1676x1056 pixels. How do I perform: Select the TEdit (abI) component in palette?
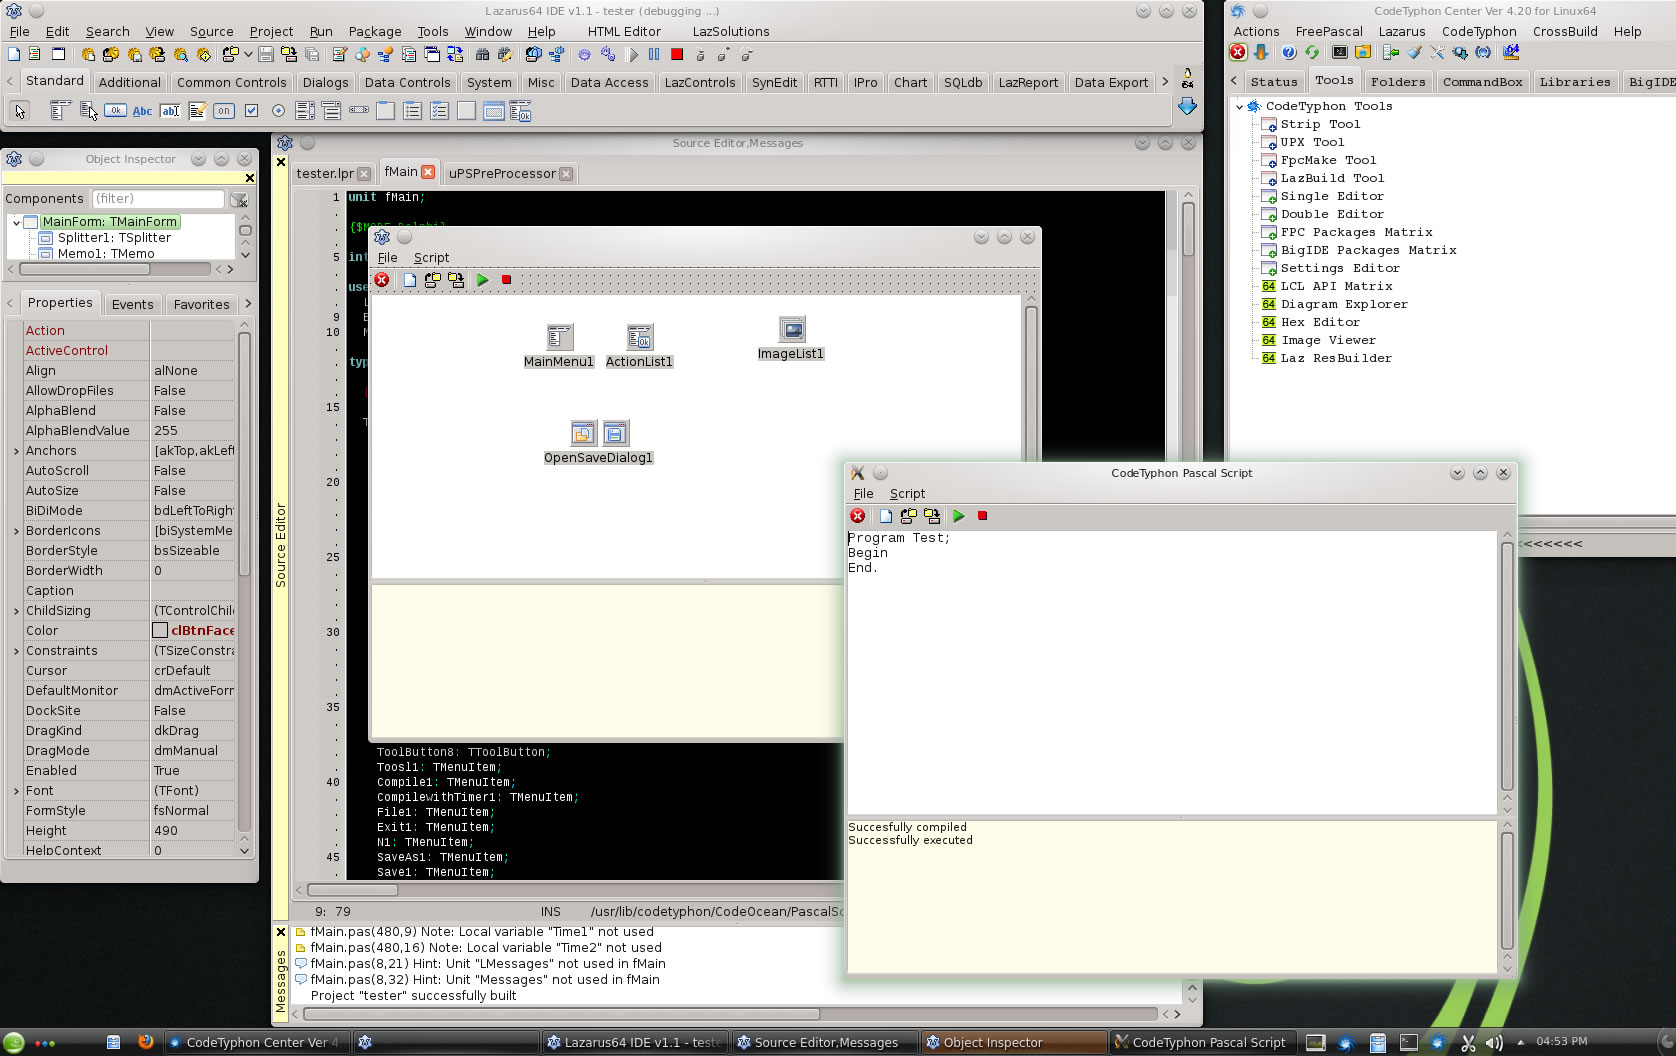pyautogui.click(x=170, y=111)
